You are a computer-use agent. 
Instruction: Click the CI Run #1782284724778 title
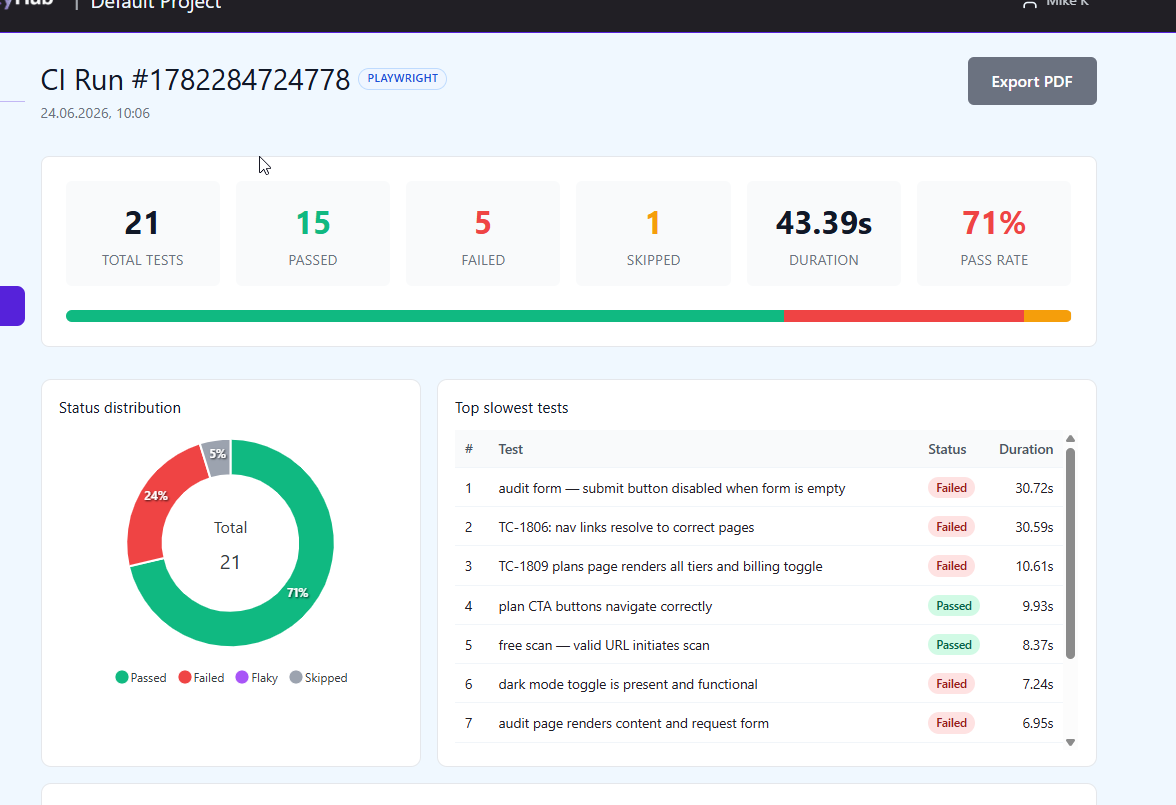195,80
